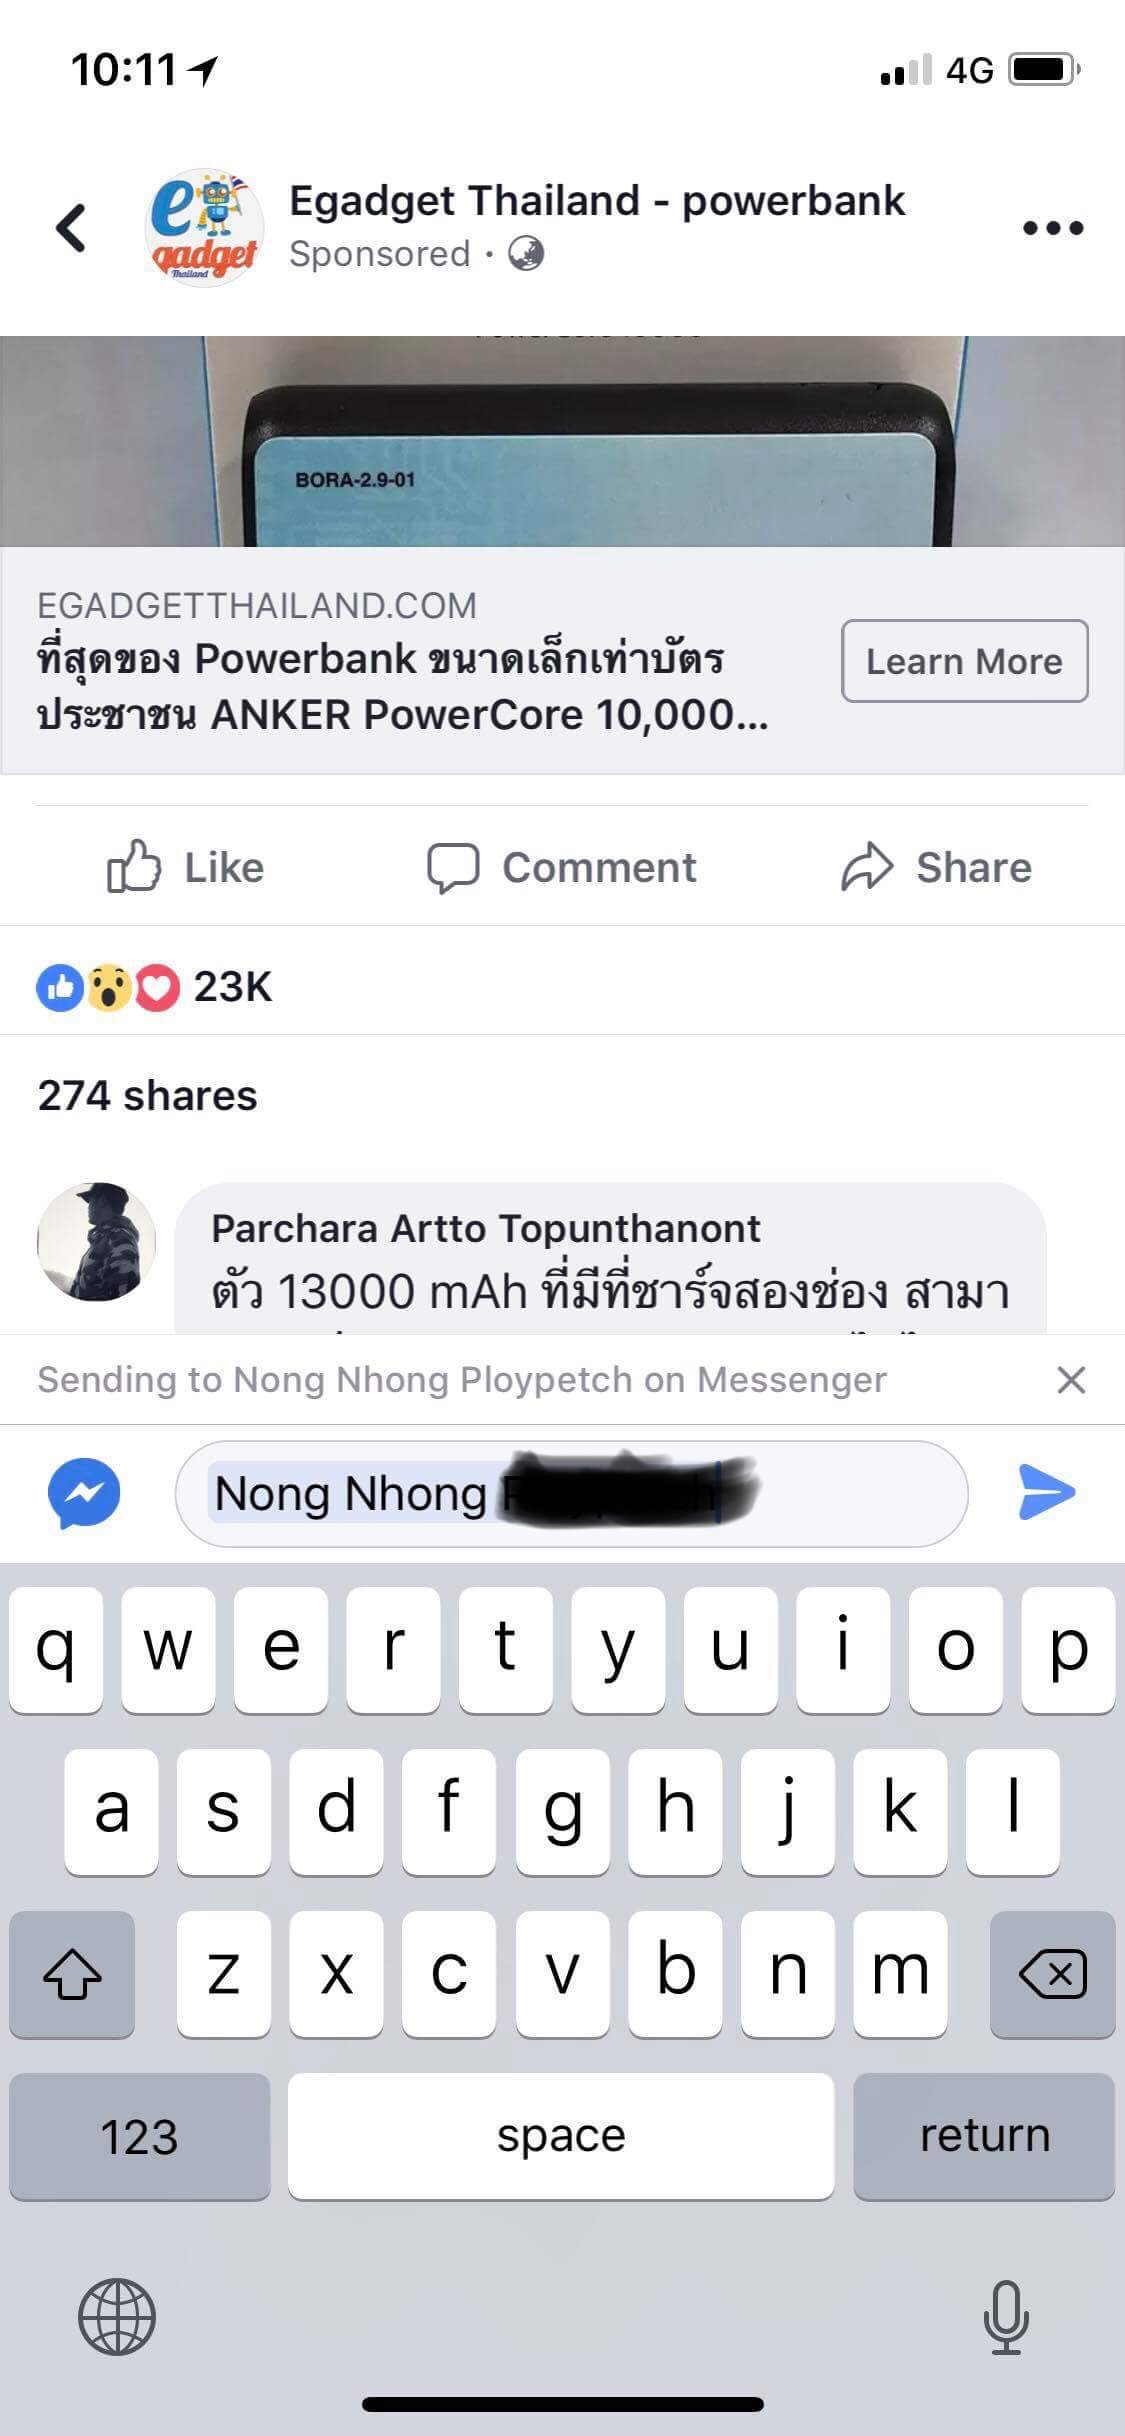Open Parchara Artto Topunthanont's profile picture
The width and height of the screenshot is (1125, 2436).
pyautogui.click(x=96, y=1242)
